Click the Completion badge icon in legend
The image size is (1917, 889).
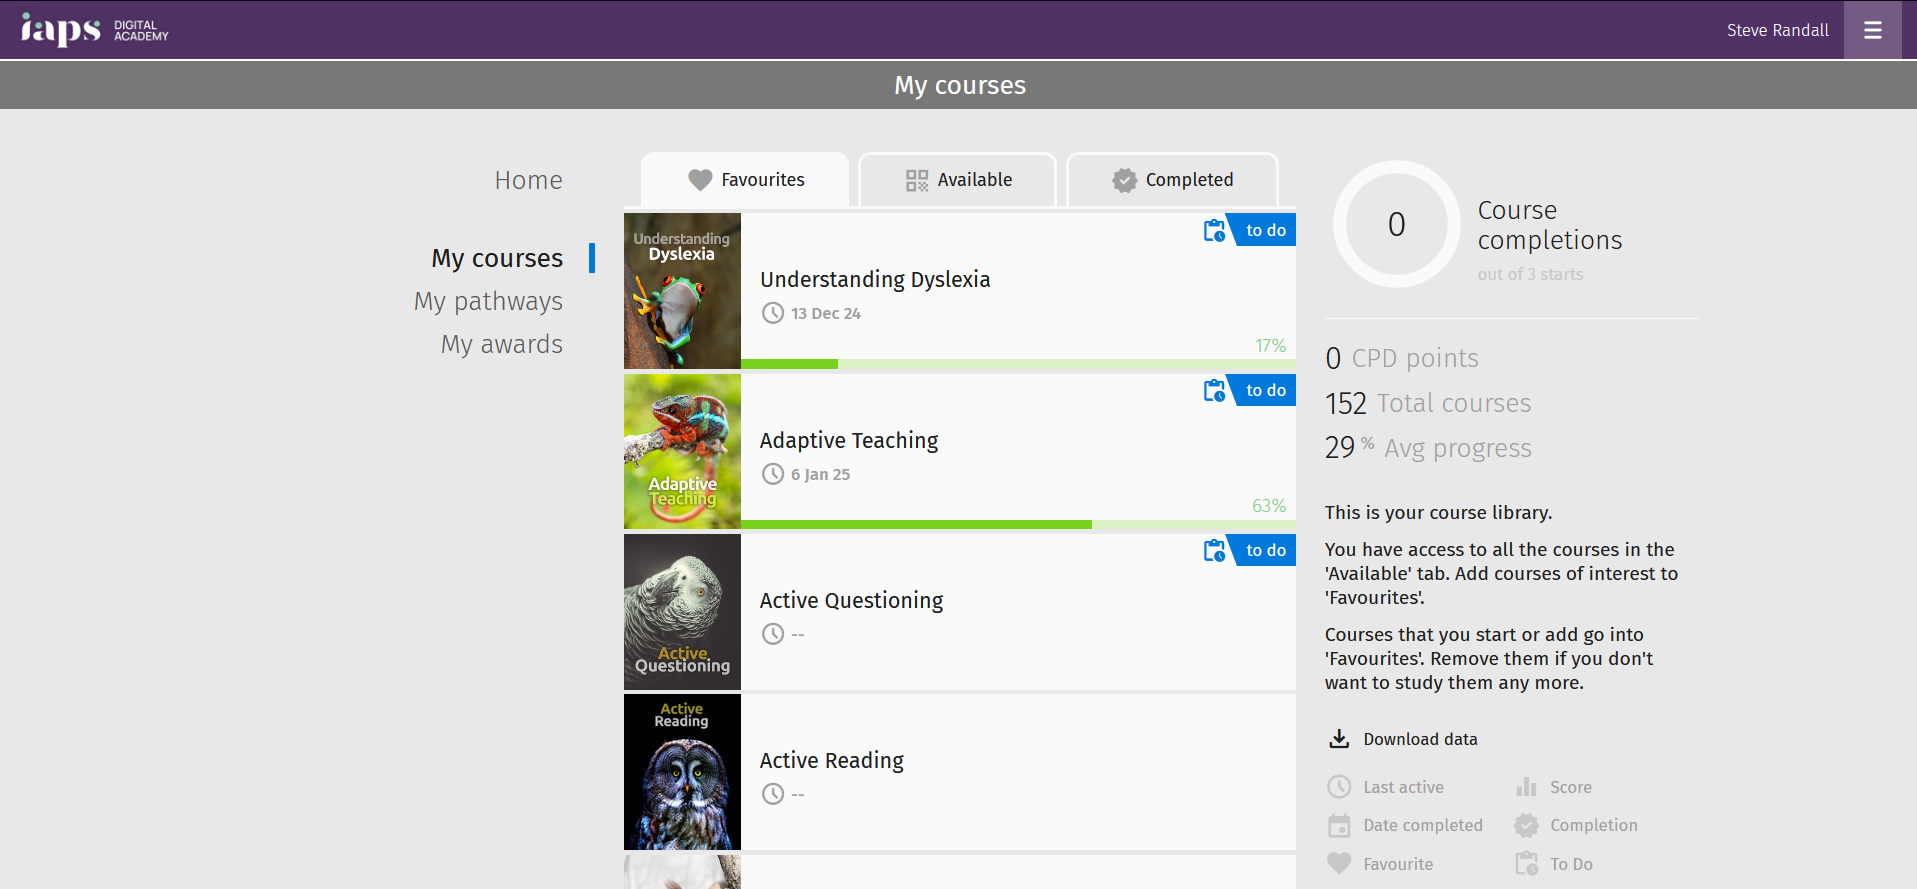[x=1526, y=825]
